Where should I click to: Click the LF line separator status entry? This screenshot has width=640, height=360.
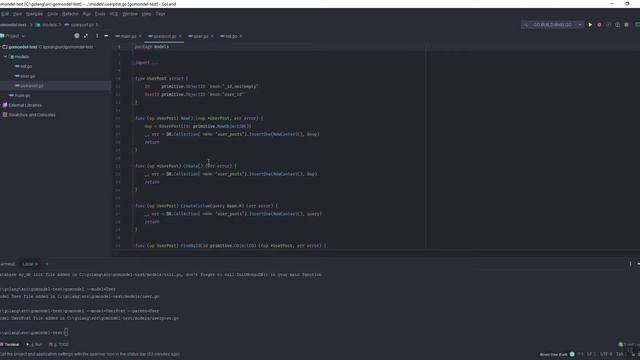click(x=591, y=354)
